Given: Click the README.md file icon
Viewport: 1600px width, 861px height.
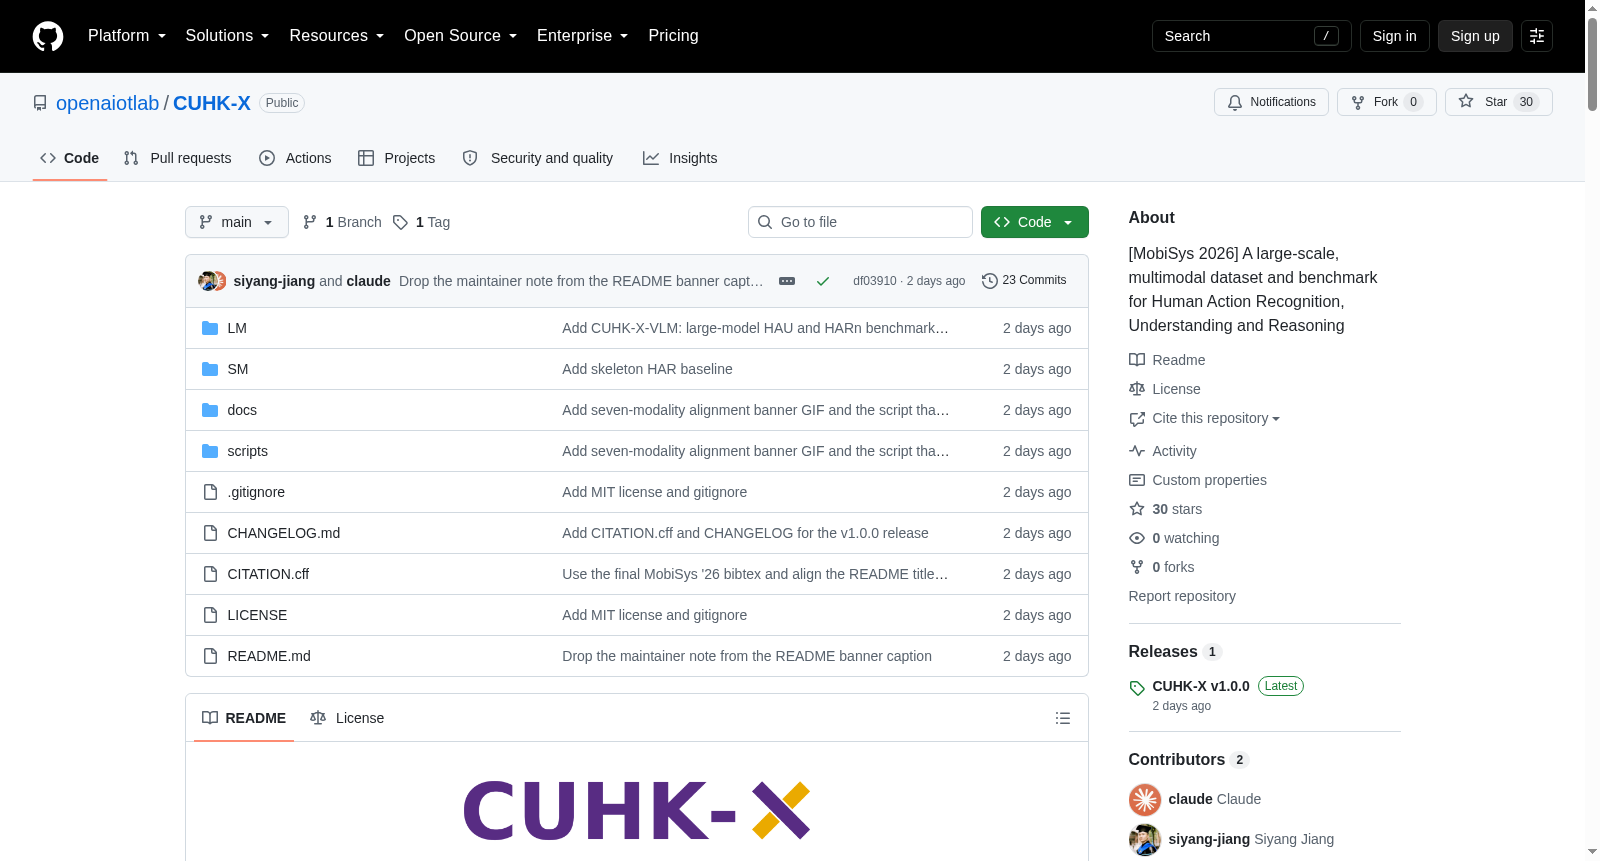Looking at the screenshot, I should click(210, 656).
